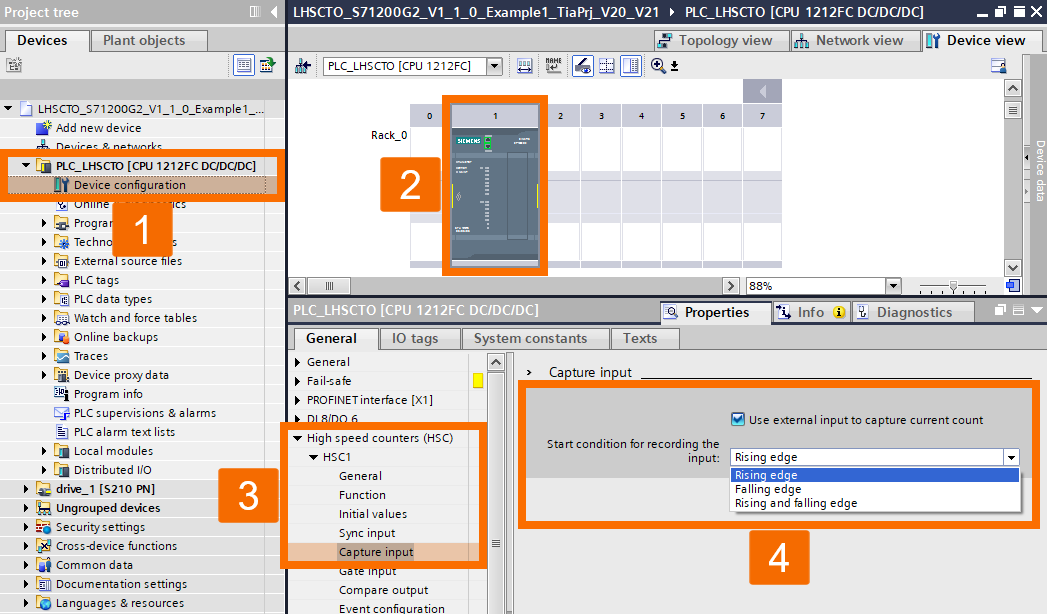Image resolution: width=1047 pixels, height=614 pixels.
Task: Collapse the PLC_LHSCTO tree node
Action: (x=25, y=166)
